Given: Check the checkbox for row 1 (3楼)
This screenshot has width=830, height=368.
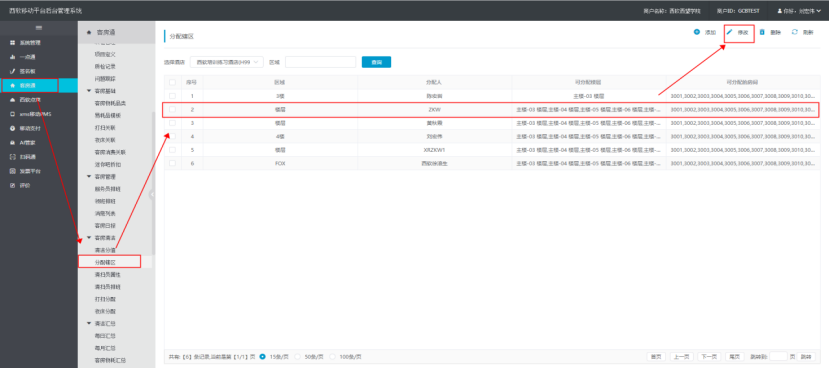Looking at the screenshot, I should (172, 96).
